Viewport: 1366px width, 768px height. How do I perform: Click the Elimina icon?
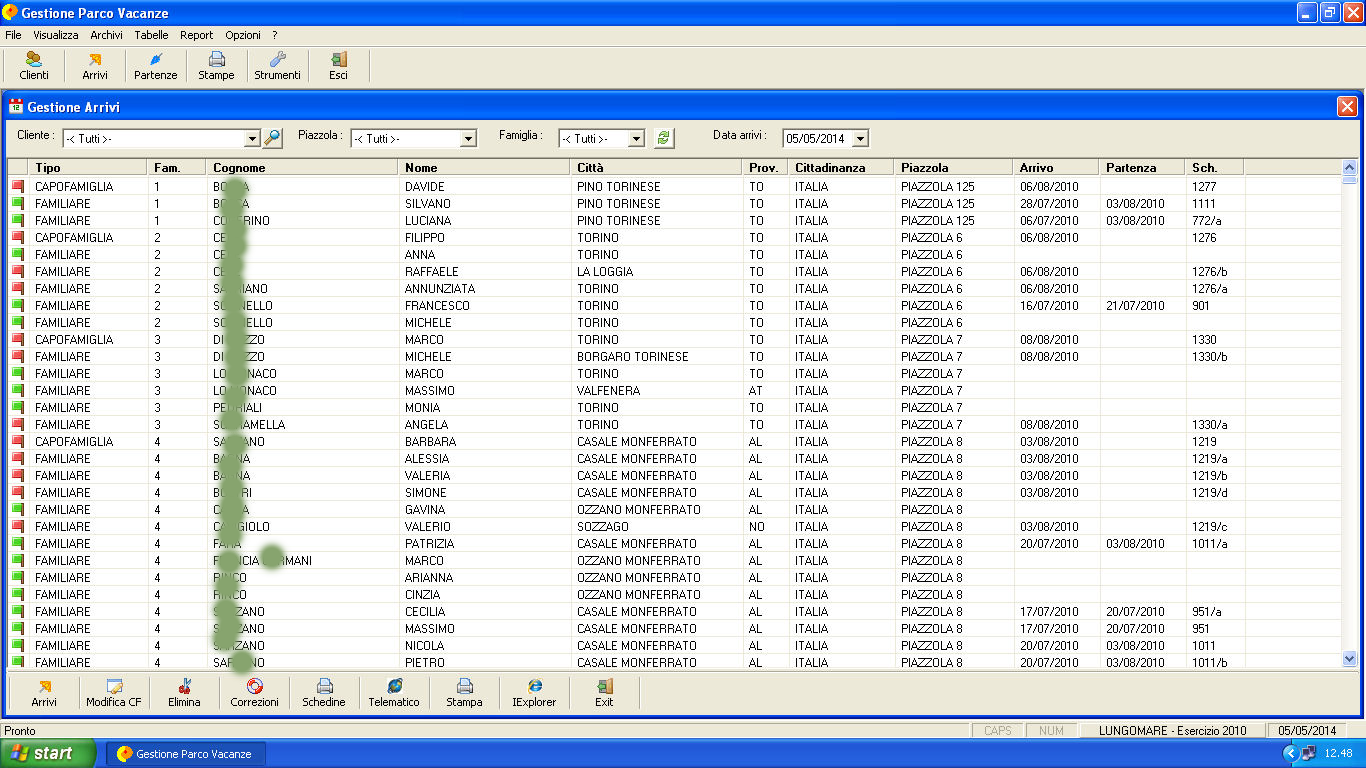click(x=184, y=693)
